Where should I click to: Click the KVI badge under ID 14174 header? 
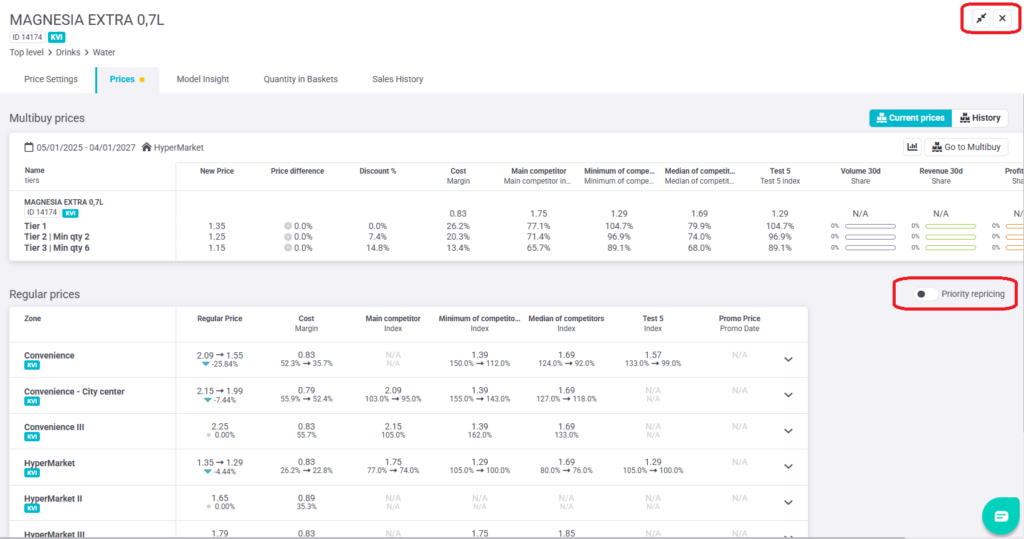[57, 37]
